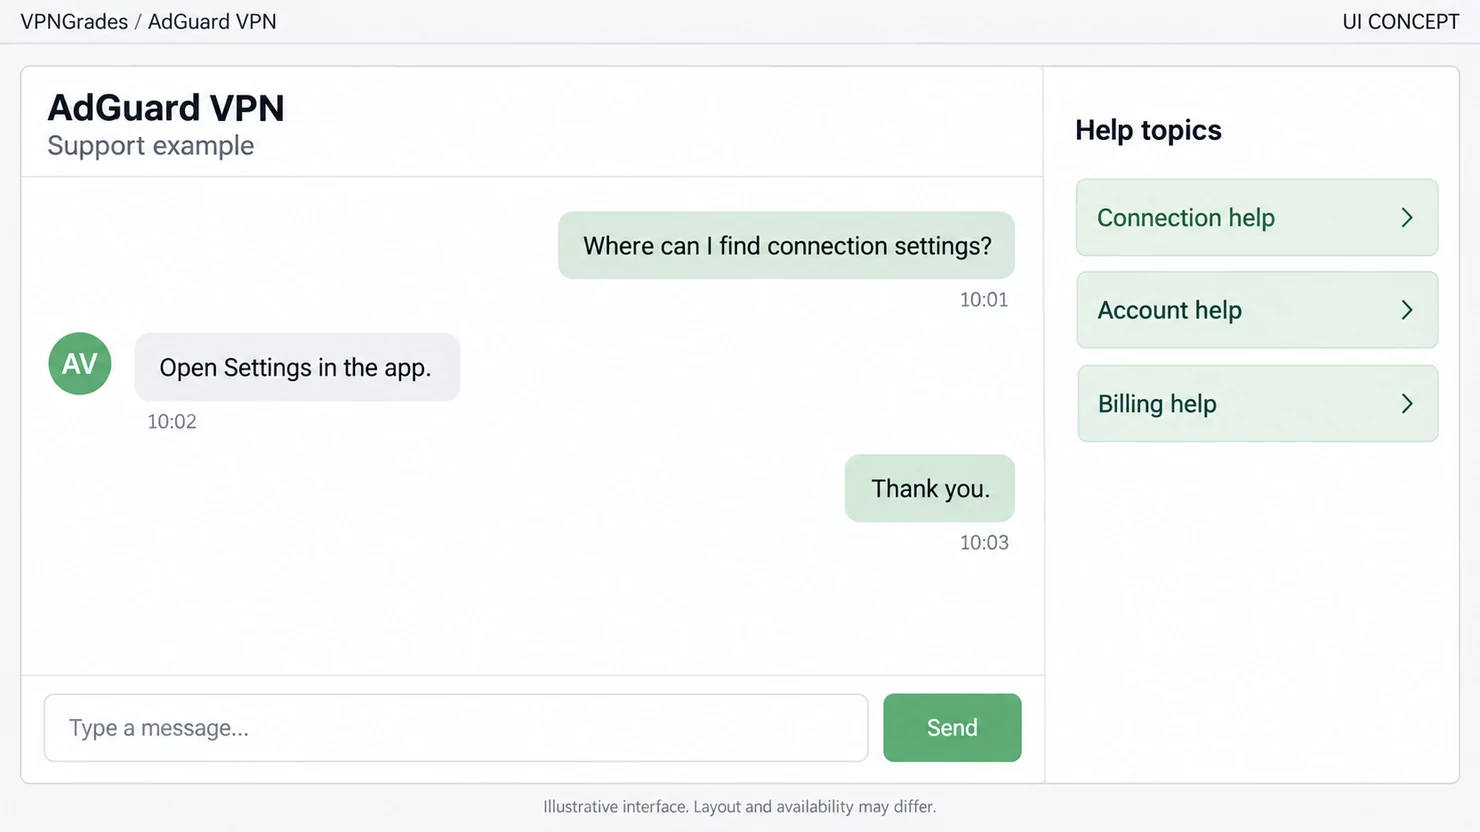This screenshot has width=1480, height=832.
Task: Open the Account help topic
Action: click(x=1257, y=310)
